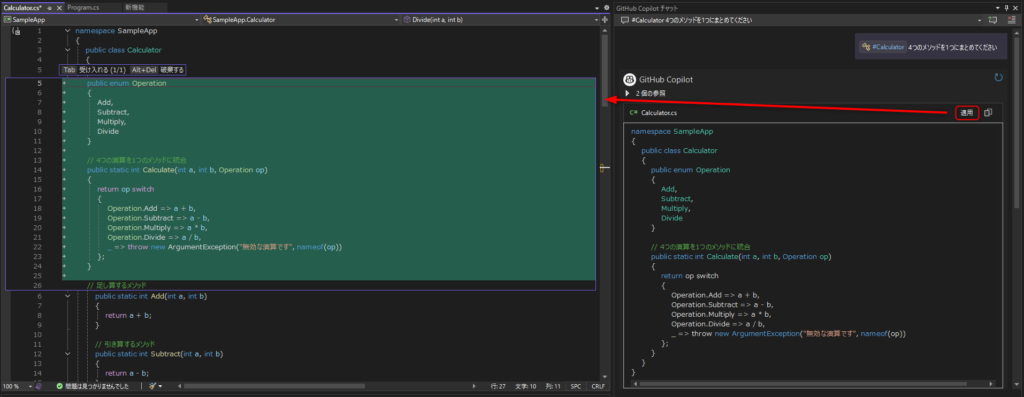Open Copilot chat window options arrow
Viewport: 1024px width, 397px height.
[997, 8]
